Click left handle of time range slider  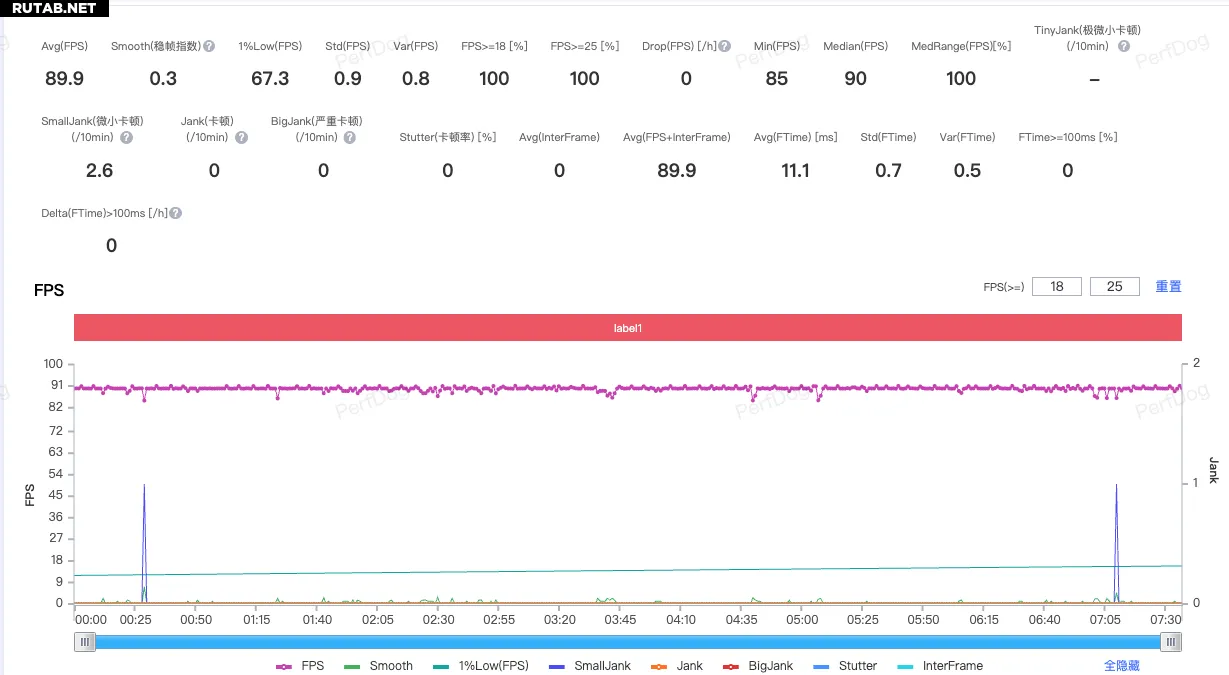coord(85,642)
